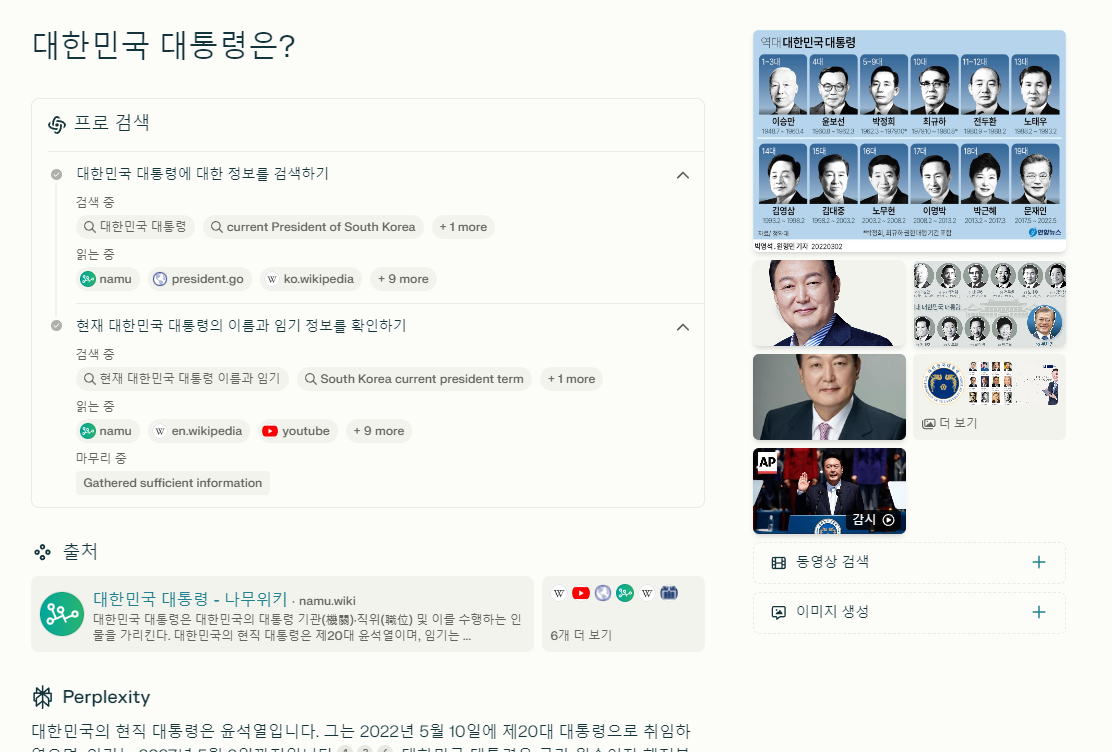Click the video search film icon
The image size is (1112, 752).
click(x=779, y=563)
